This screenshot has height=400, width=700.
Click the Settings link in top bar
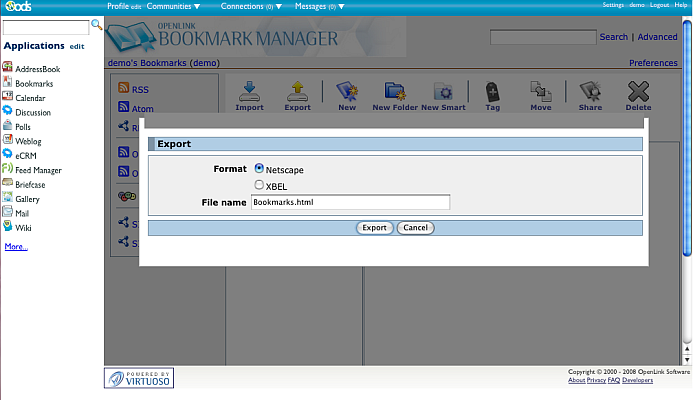click(x=613, y=5)
